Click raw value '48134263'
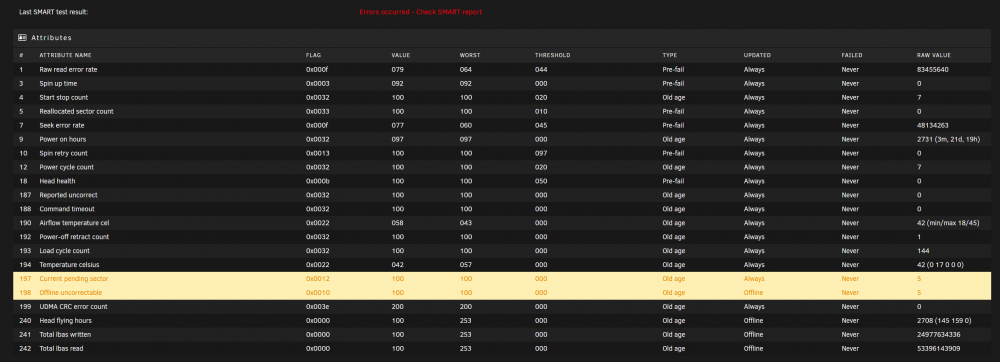This screenshot has width=1000, height=362. pyautogui.click(x=932, y=126)
